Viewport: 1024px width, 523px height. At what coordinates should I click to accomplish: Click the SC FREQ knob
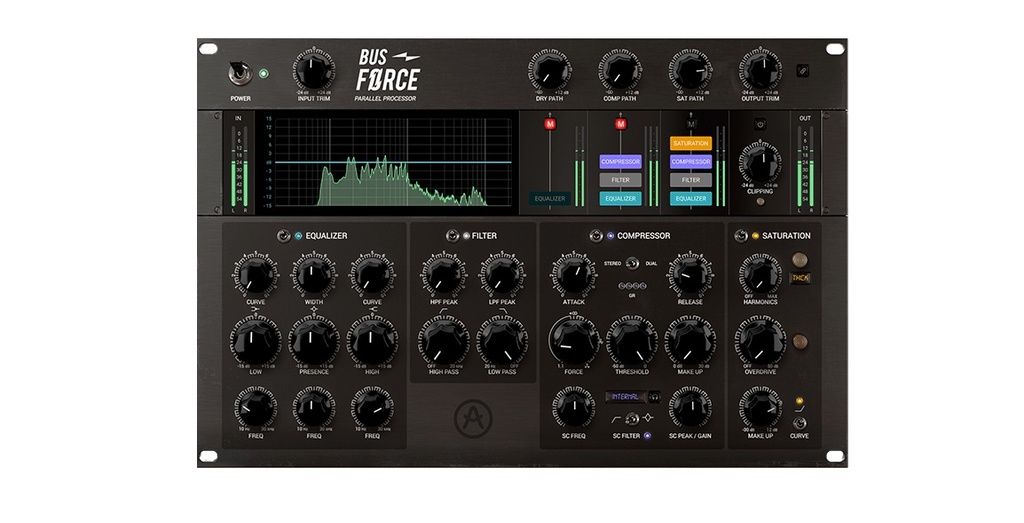573,408
